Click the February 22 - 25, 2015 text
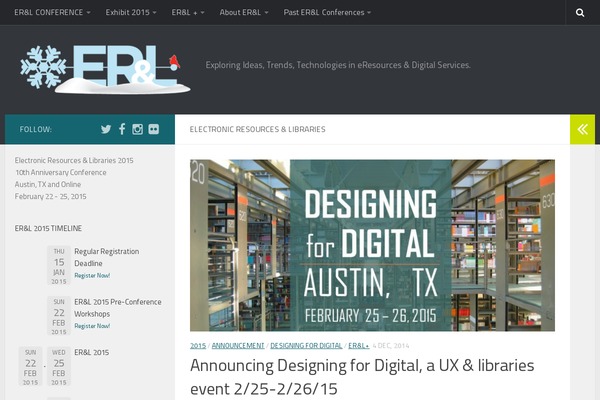This screenshot has width=600, height=400. coord(51,196)
